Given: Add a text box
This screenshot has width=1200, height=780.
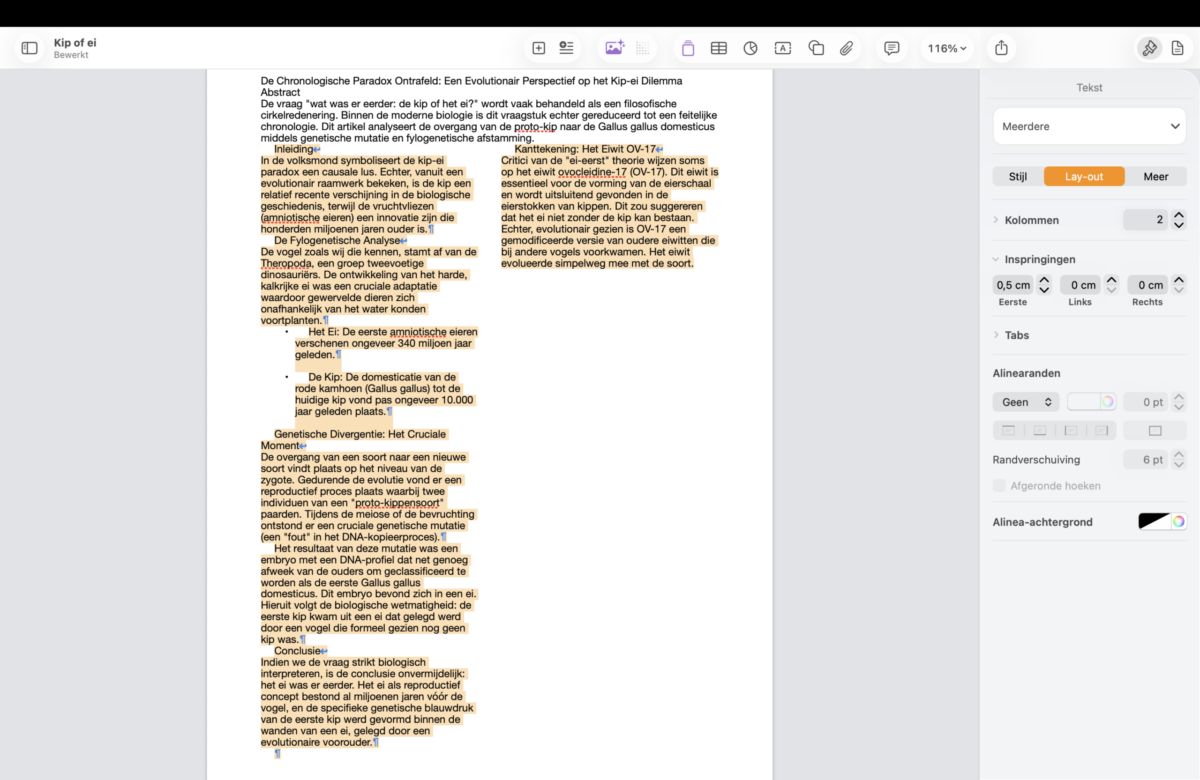Looking at the screenshot, I should [783, 48].
